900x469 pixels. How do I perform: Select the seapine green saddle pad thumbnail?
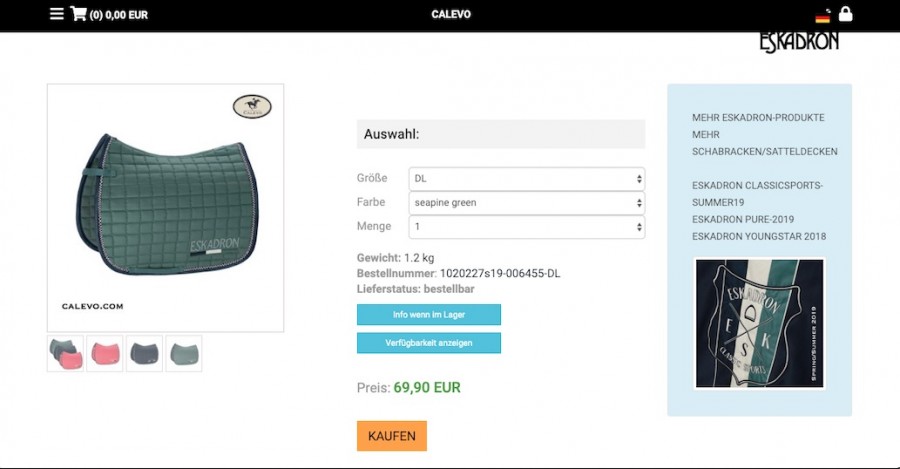click(184, 354)
